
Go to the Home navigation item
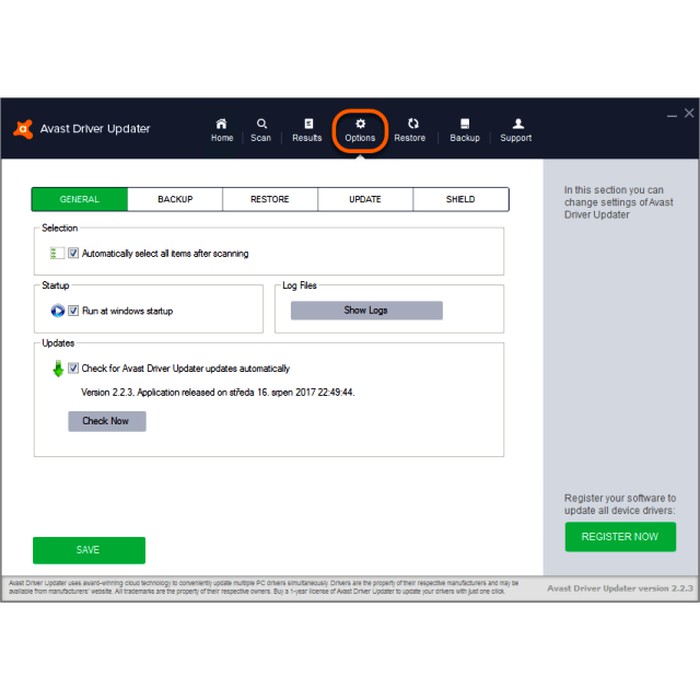[222, 130]
